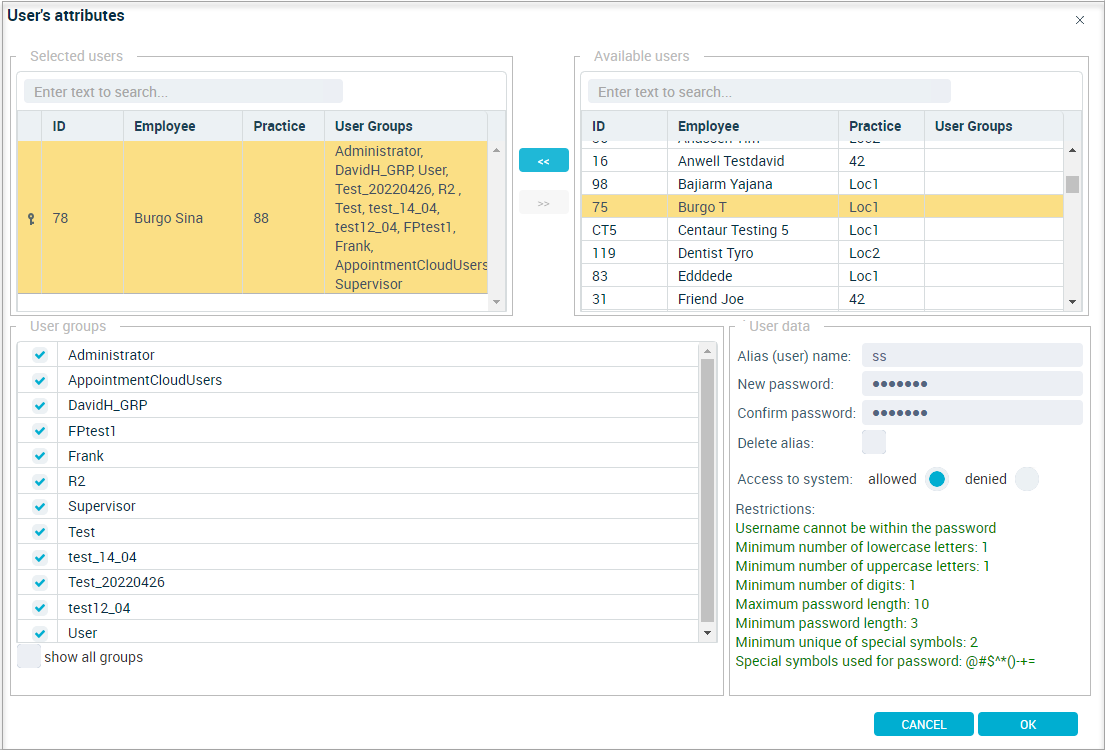
Task: Click the ID cell 119
Action: 624,253
